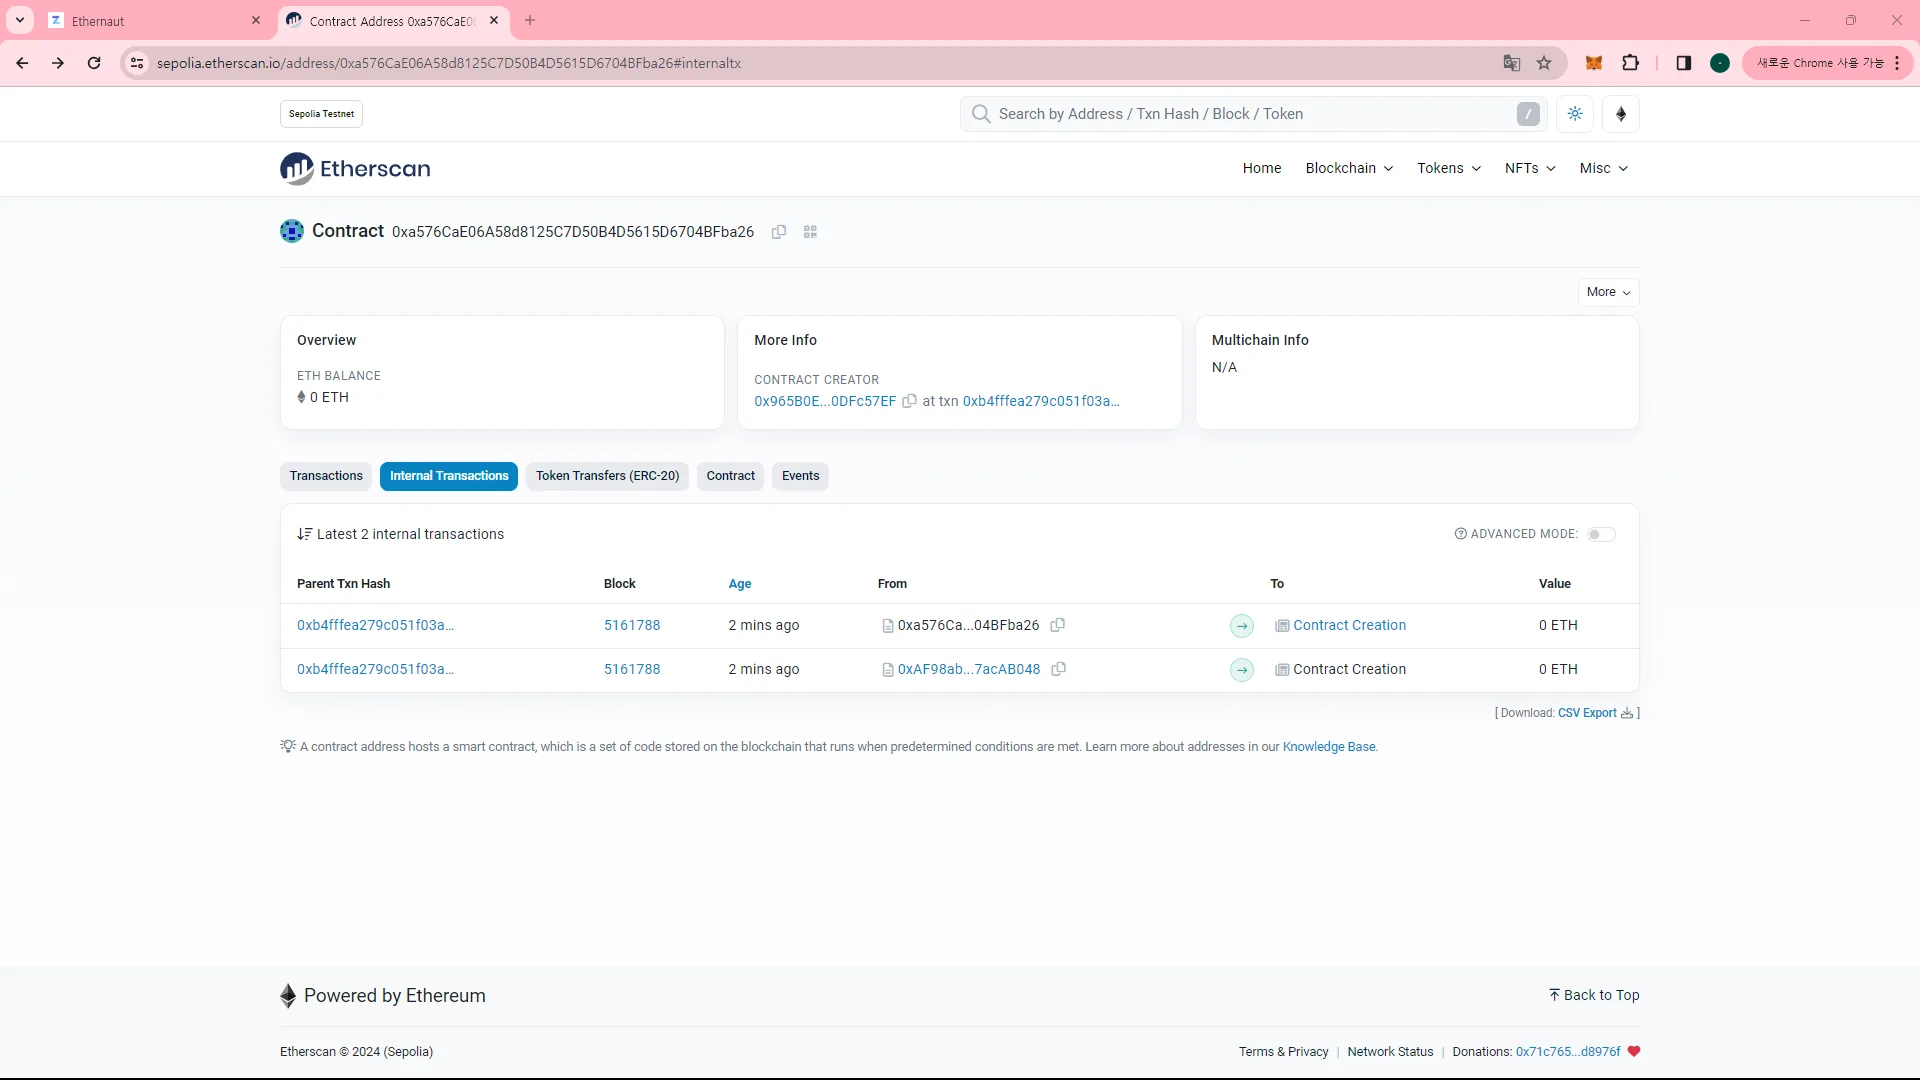Open Network Status footer link

point(1390,1052)
